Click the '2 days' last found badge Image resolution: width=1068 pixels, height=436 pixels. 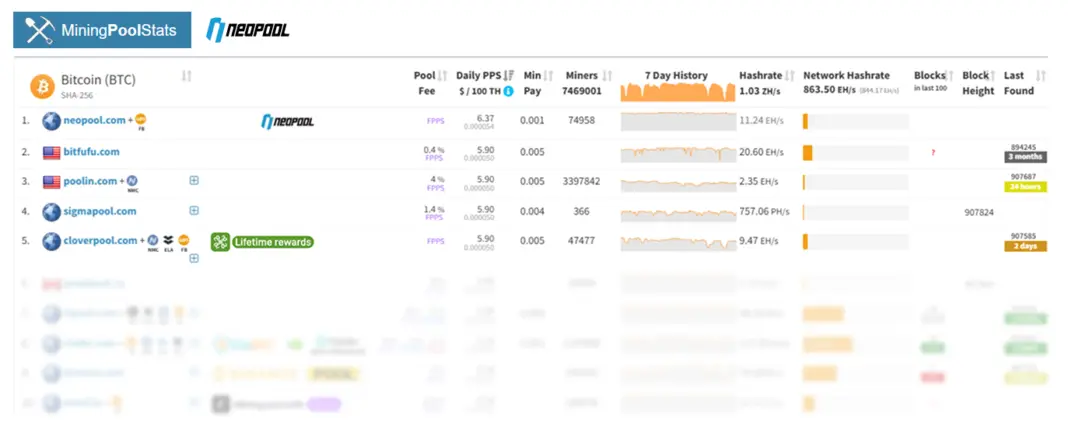[1024, 246]
